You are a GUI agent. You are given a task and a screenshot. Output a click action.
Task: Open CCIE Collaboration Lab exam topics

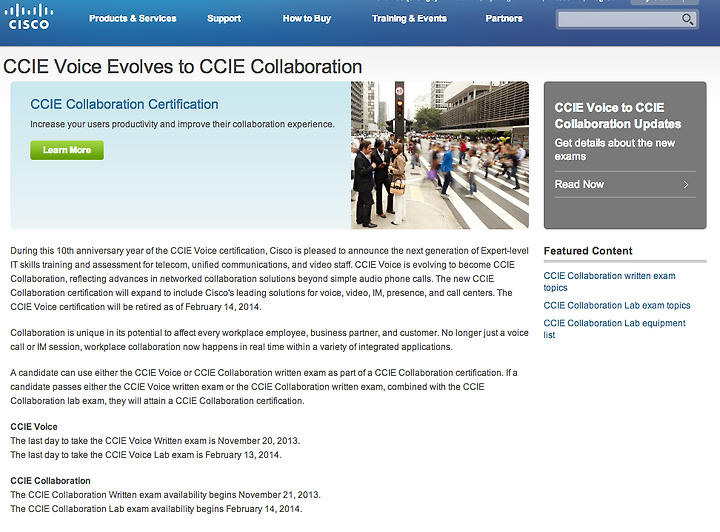(617, 305)
